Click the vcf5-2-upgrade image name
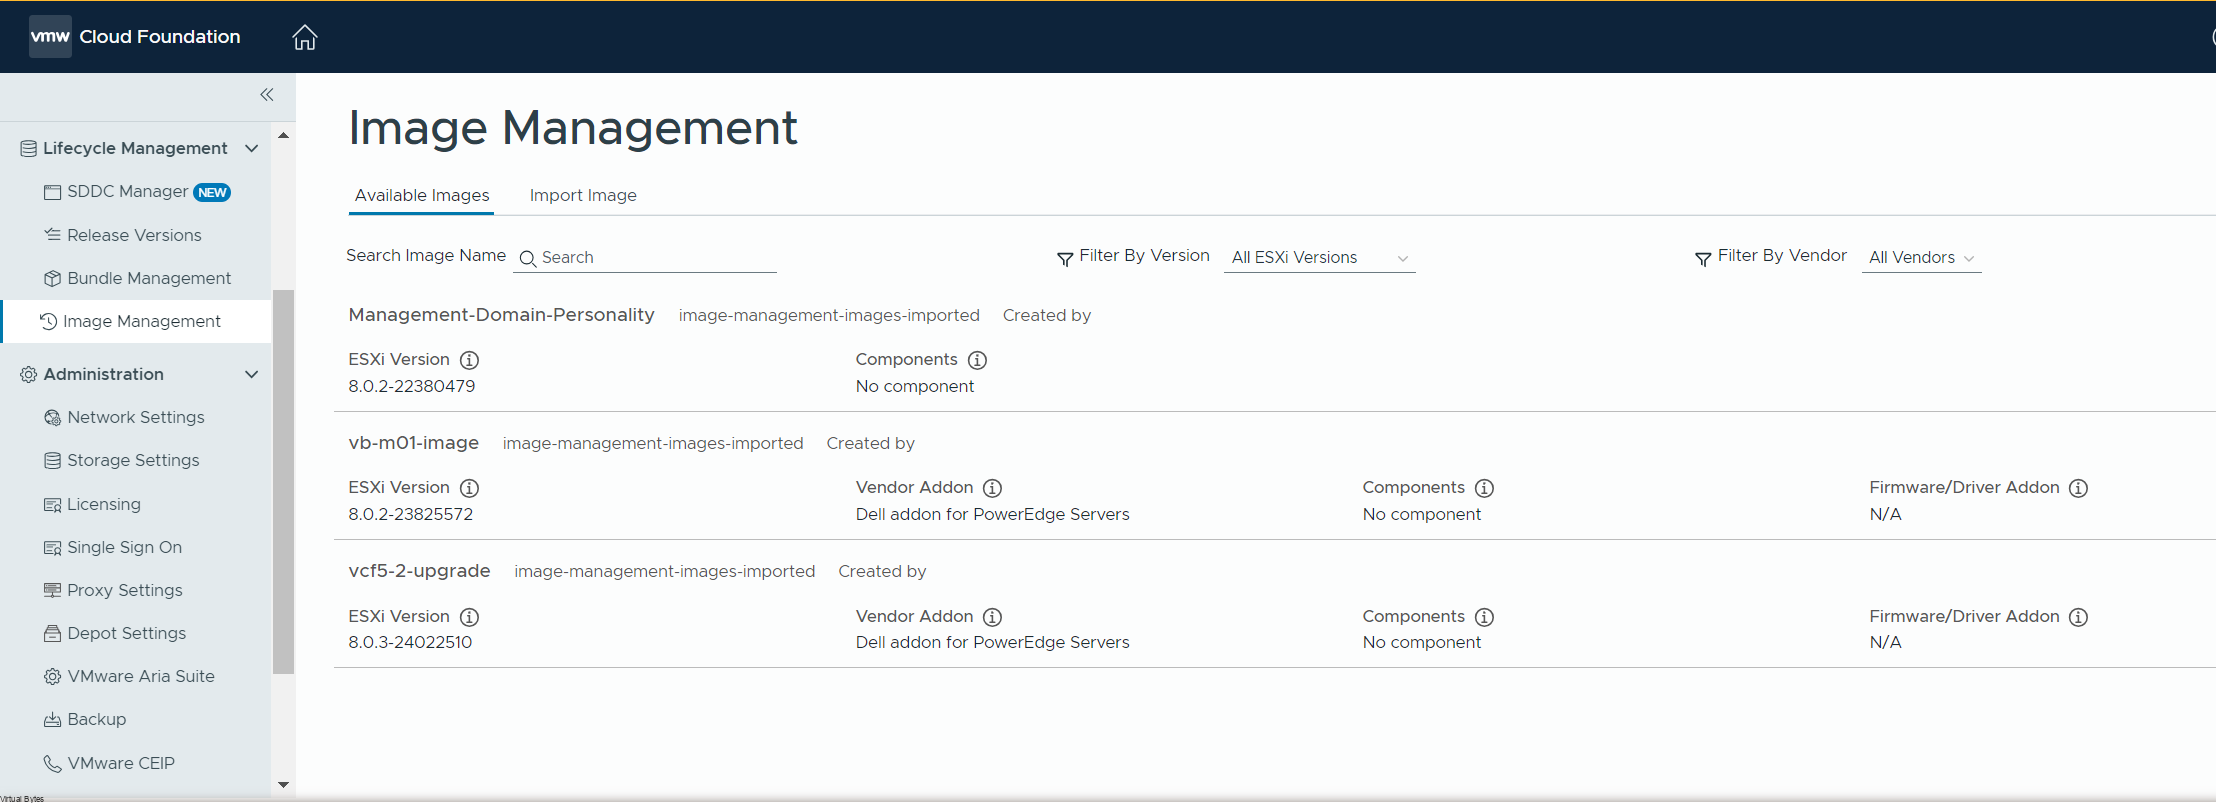The height and width of the screenshot is (803, 2216). point(419,571)
